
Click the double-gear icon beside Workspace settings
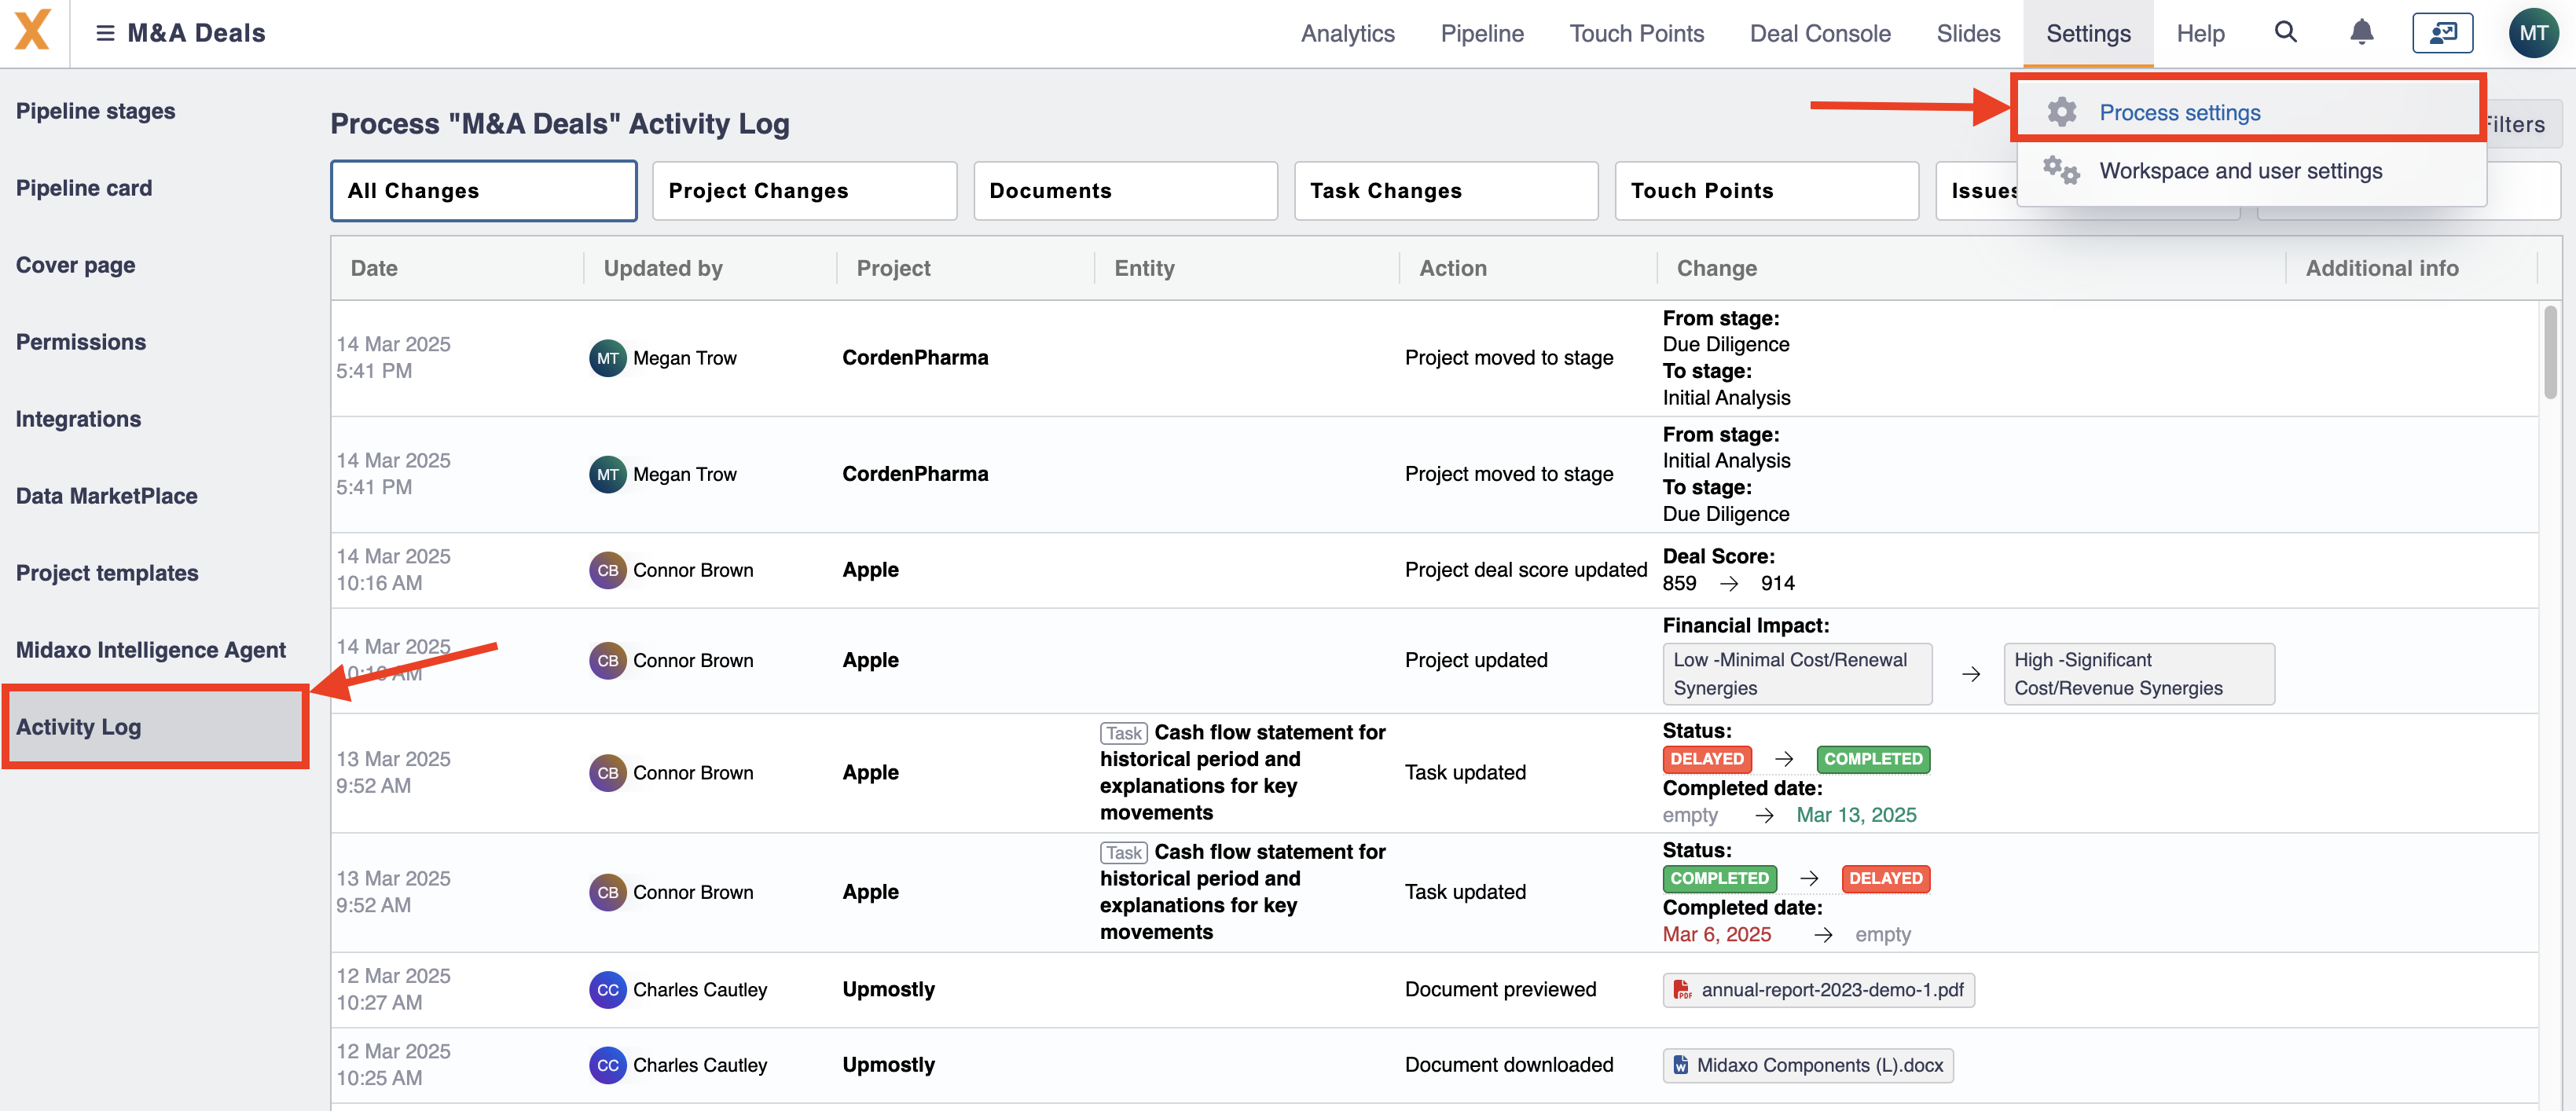pyautogui.click(x=2062, y=170)
